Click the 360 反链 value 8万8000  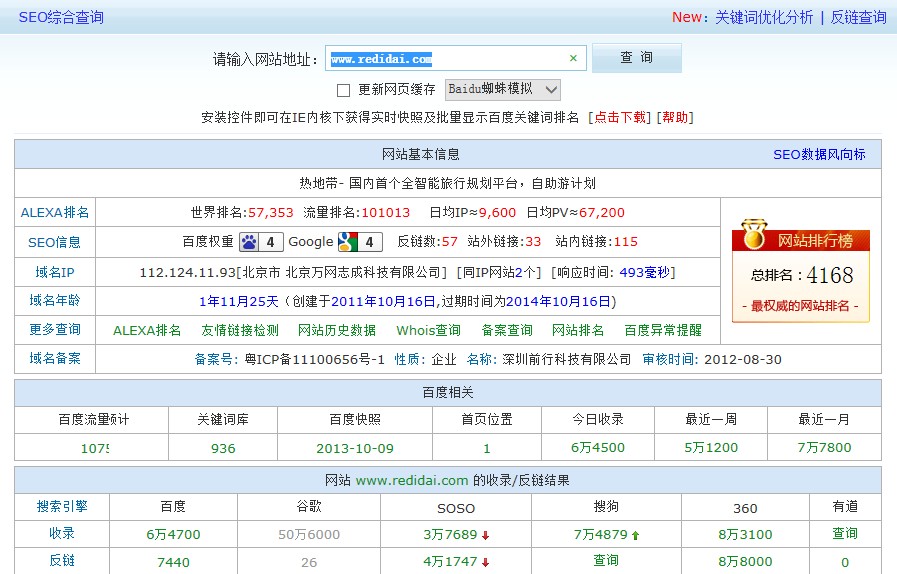tap(745, 561)
